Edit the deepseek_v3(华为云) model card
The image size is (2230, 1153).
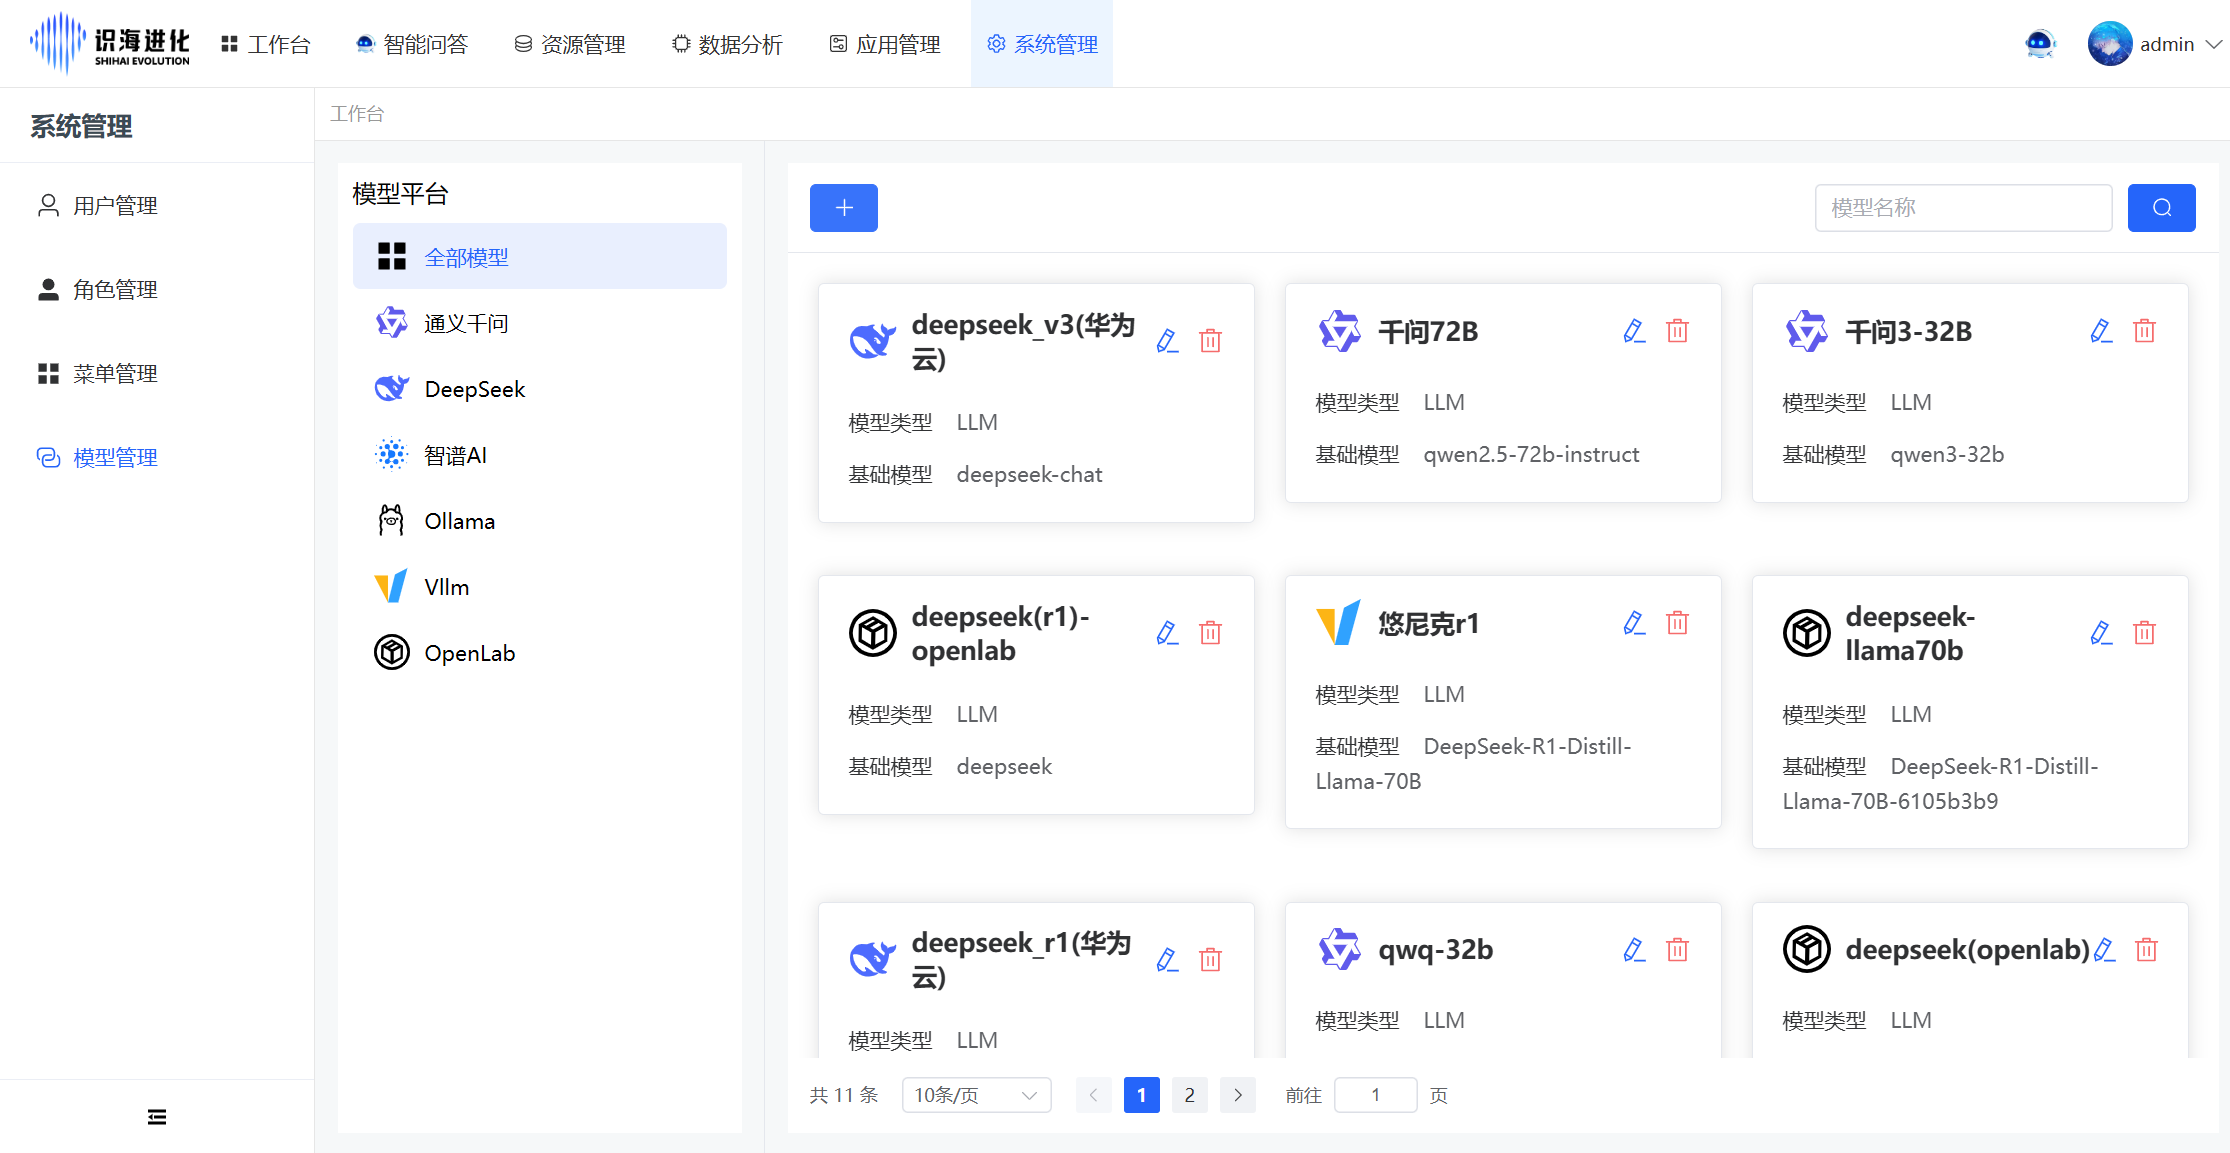1167,341
